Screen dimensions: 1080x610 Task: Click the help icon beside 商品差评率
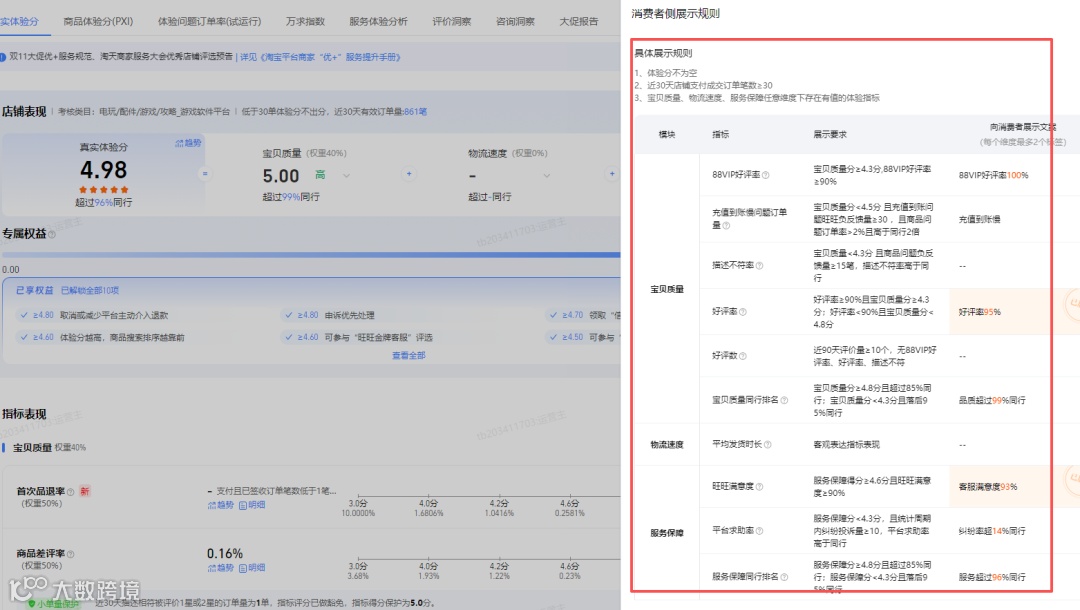70,554
